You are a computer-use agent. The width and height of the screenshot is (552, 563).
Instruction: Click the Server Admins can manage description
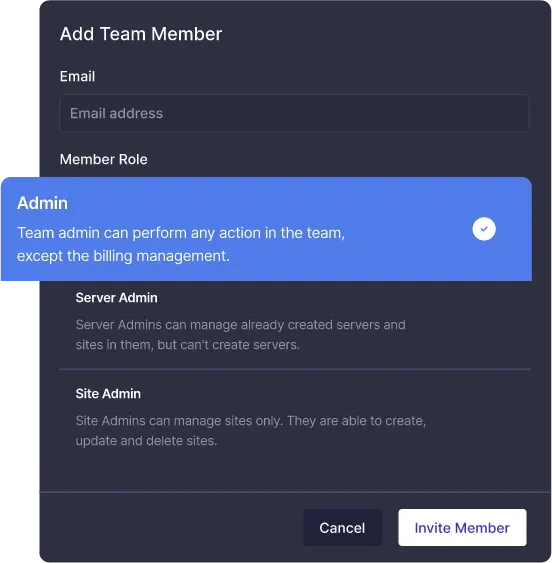tap(241, 335)
